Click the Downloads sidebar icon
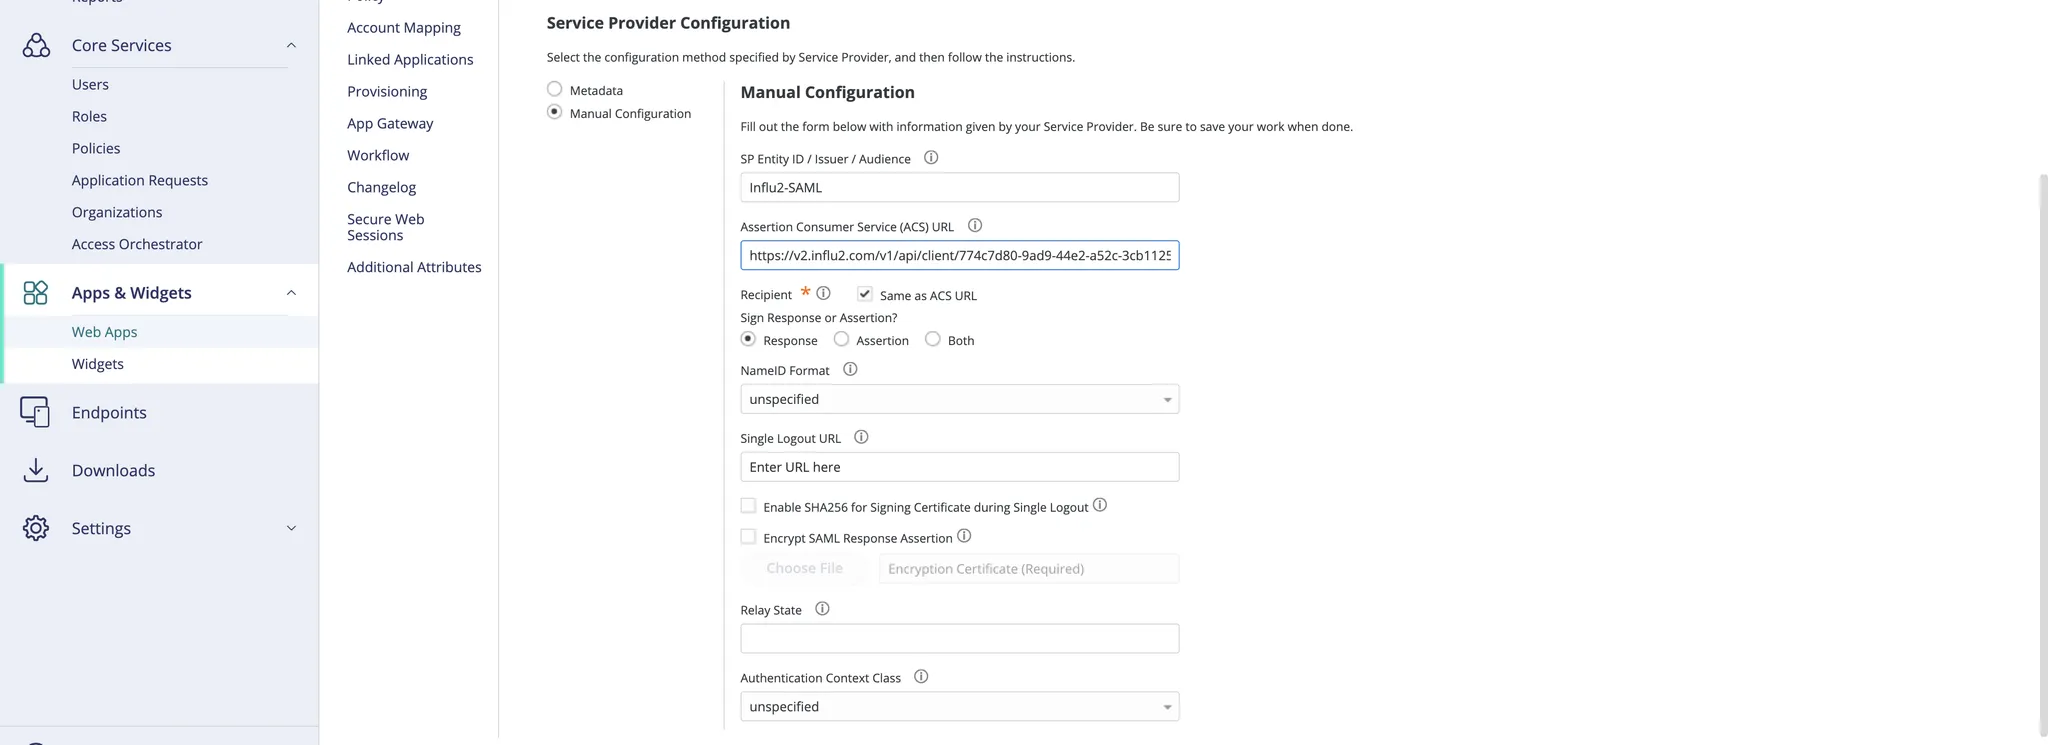2048x745 pixels. click(36, 470)
